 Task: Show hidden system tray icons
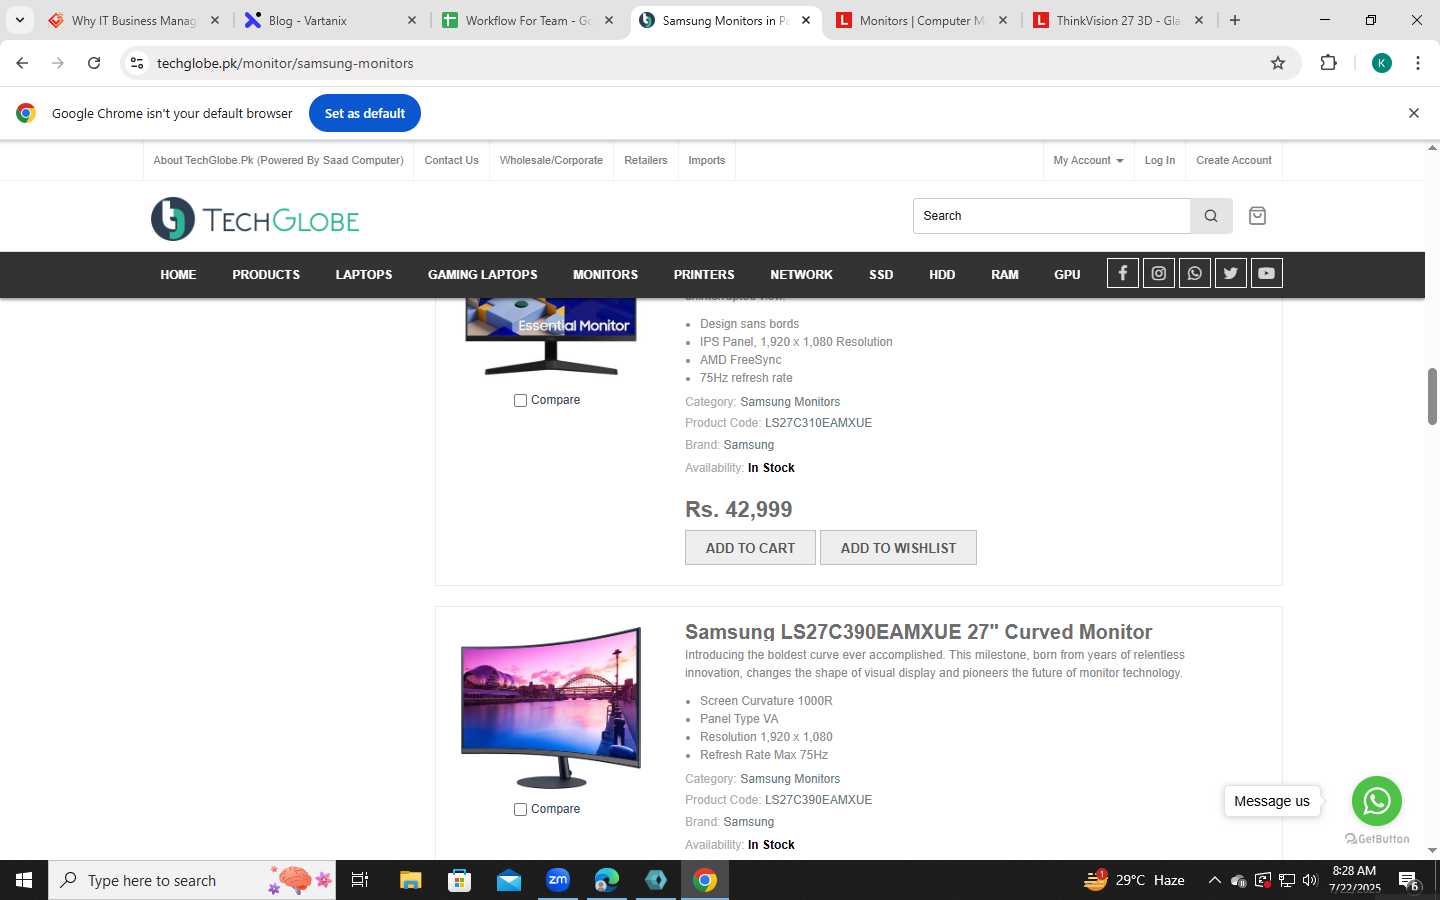1214,880
